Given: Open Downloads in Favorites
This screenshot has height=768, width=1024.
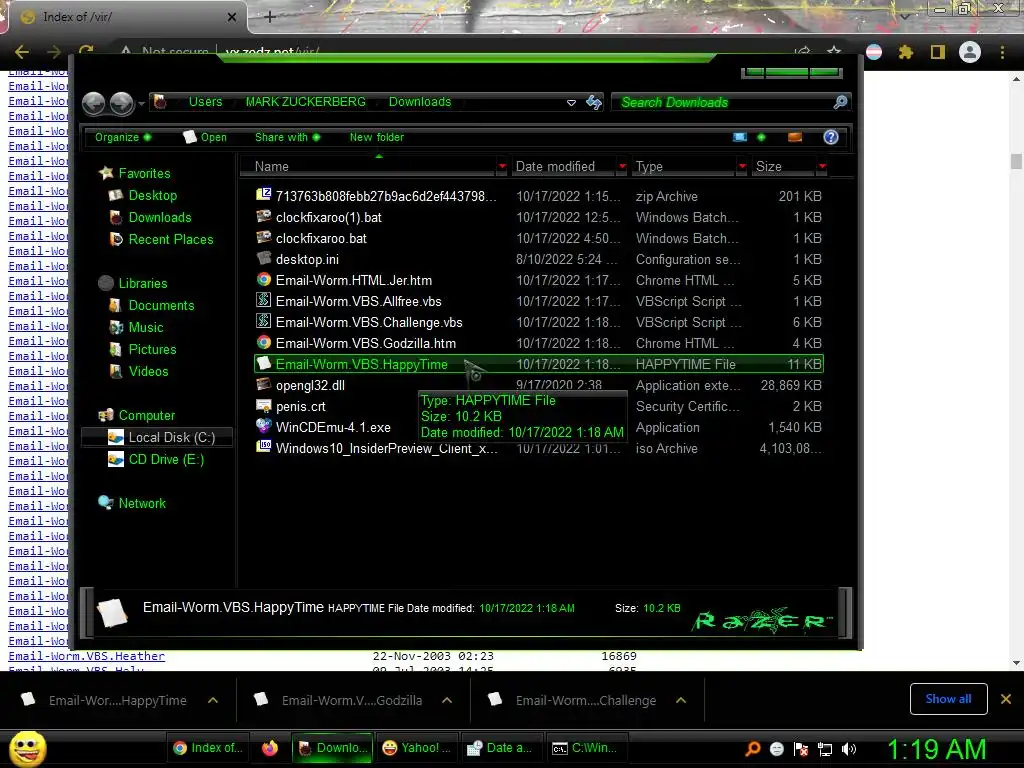Looking at the screenshot, I should coord(160,217).
